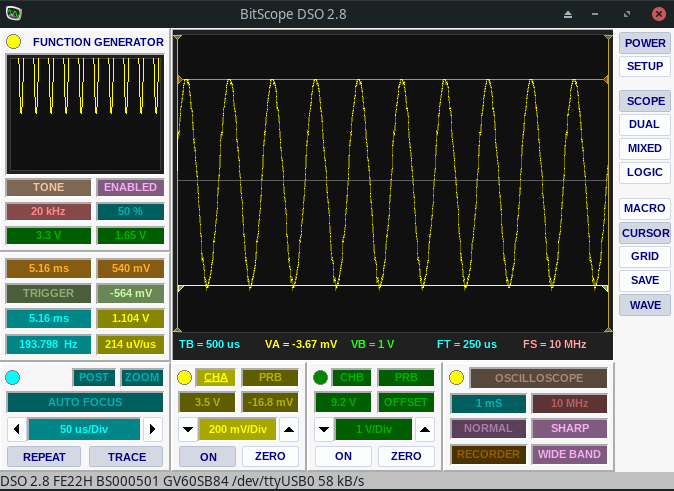Screen dimensions: 674x491
Task: Click the TRIGGER button
Action: [x=49, y=293]
